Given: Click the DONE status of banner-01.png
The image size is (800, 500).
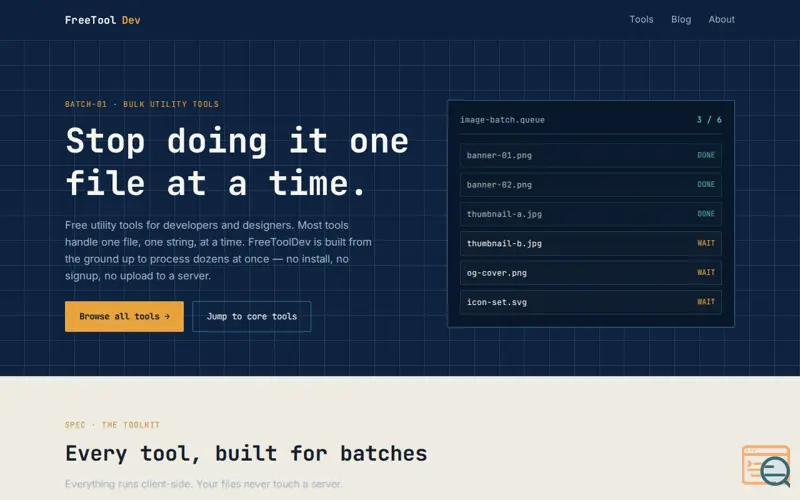Looking at the screenshot, I should 706,155.
